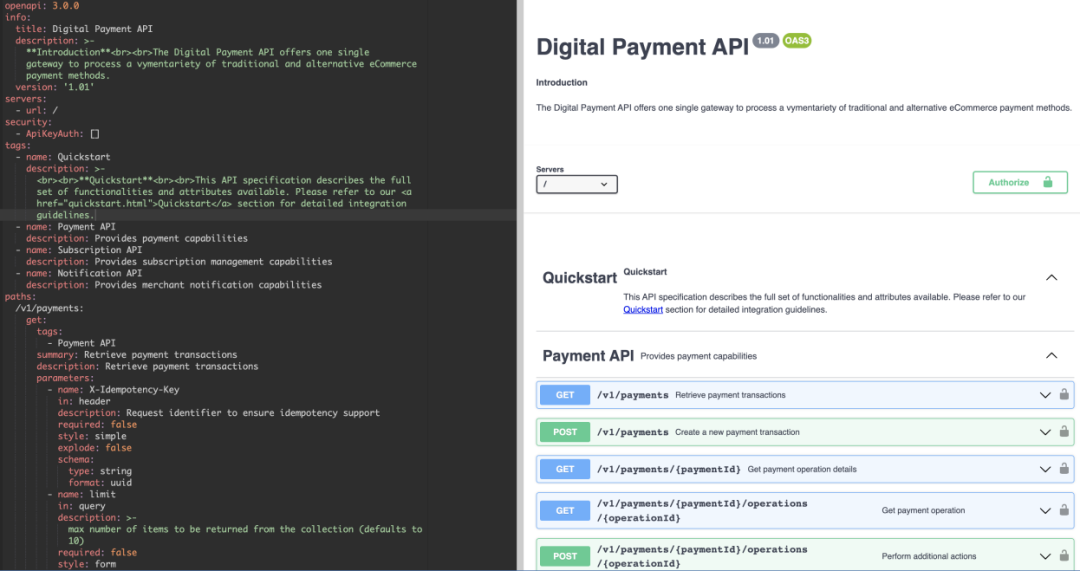1080x571 pixels.
Task: Click the OAS3 badge
Action: point(797,41)
